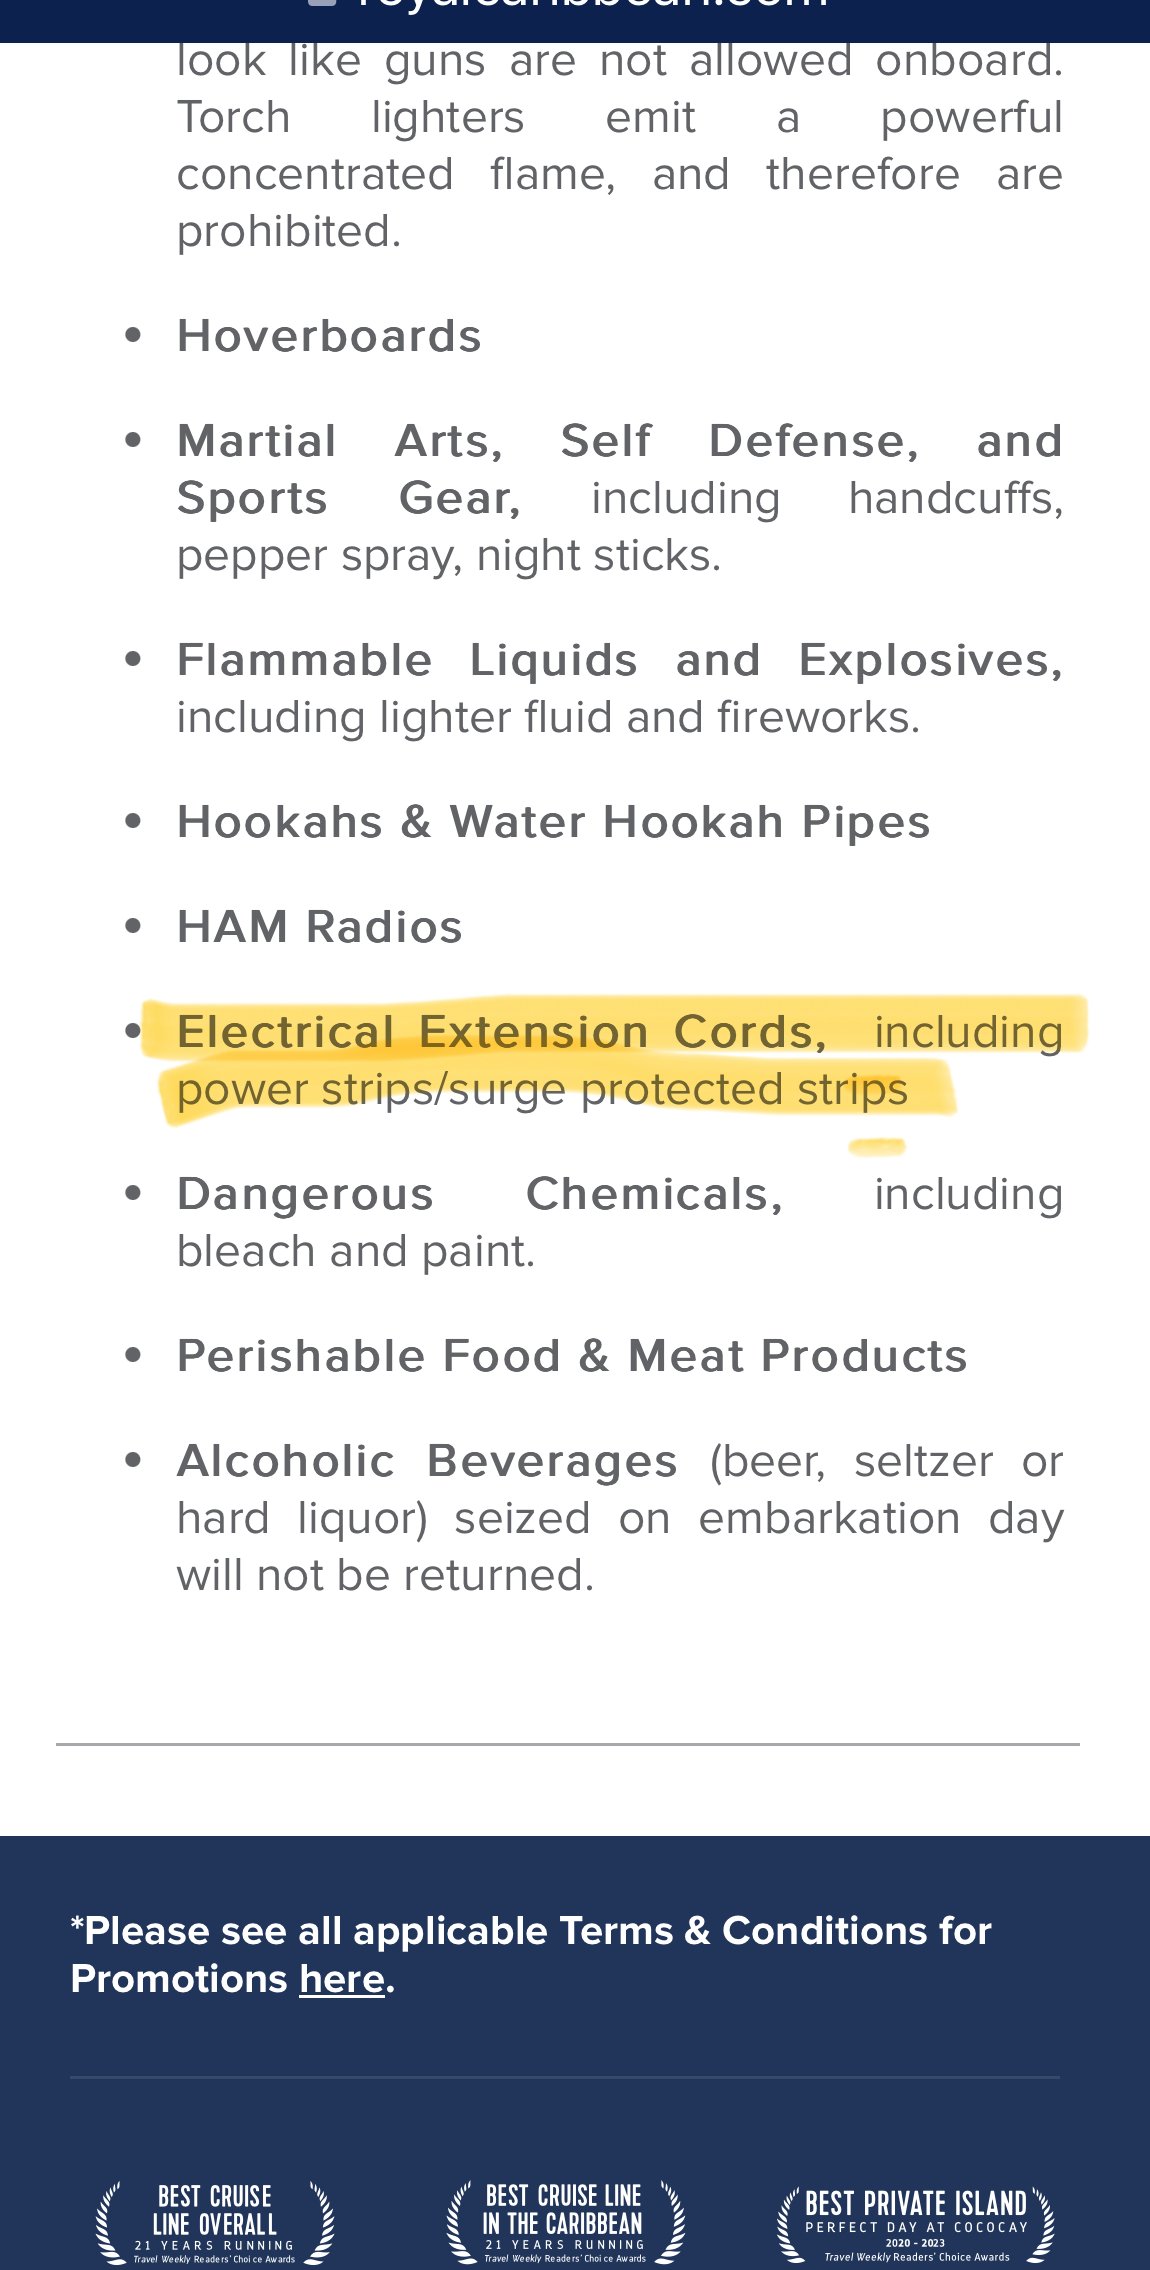The image size is (1150, 2270).
Task: Open the Terms & Conditions 'here' link
Action: click(x=342, y=1979)
